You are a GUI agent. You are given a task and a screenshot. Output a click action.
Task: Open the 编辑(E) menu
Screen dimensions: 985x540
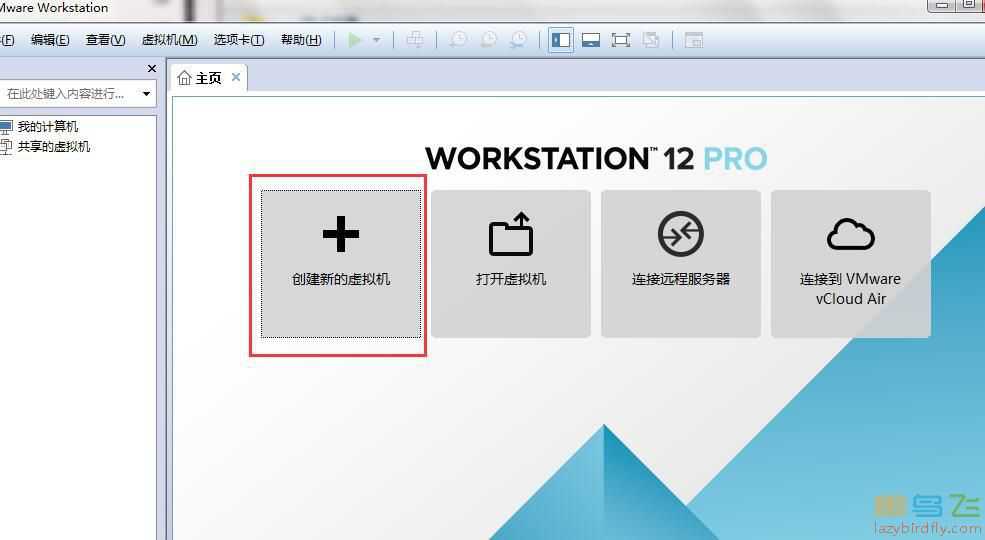click(x=50, y=40)
